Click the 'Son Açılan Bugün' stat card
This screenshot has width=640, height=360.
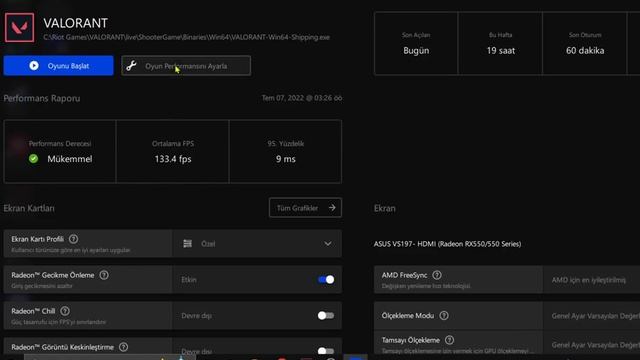pos(416,44)
